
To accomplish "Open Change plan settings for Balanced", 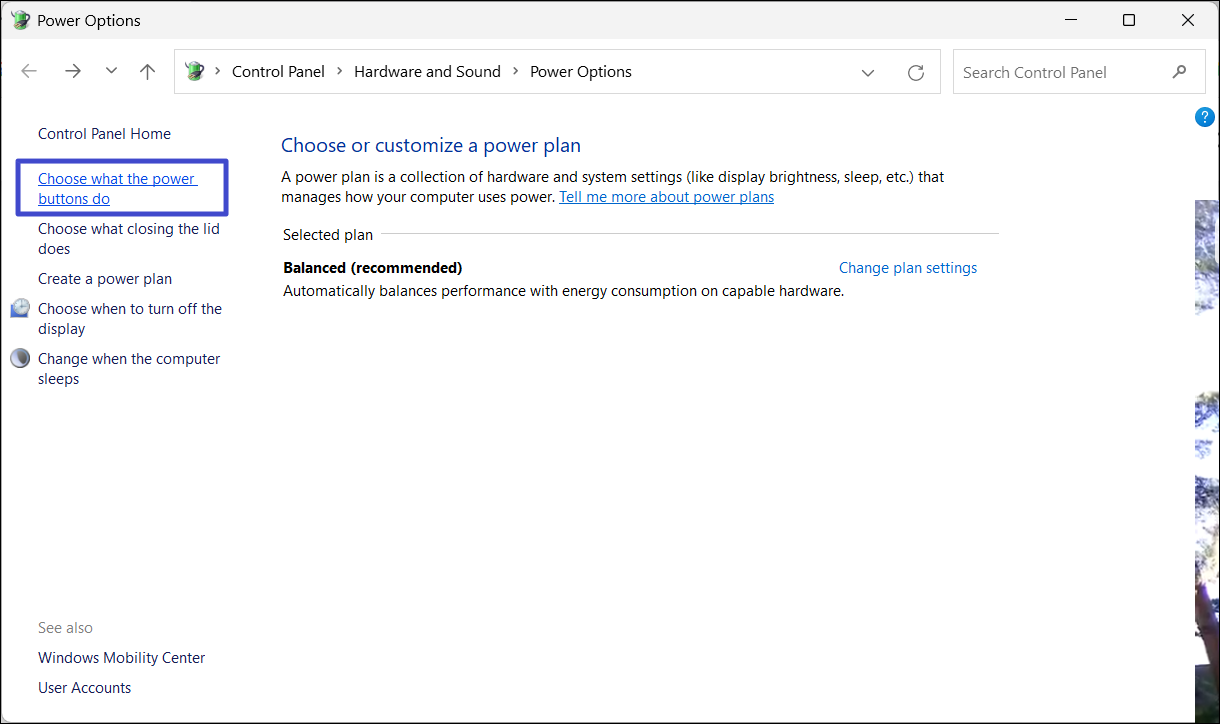I will point(907,268).
